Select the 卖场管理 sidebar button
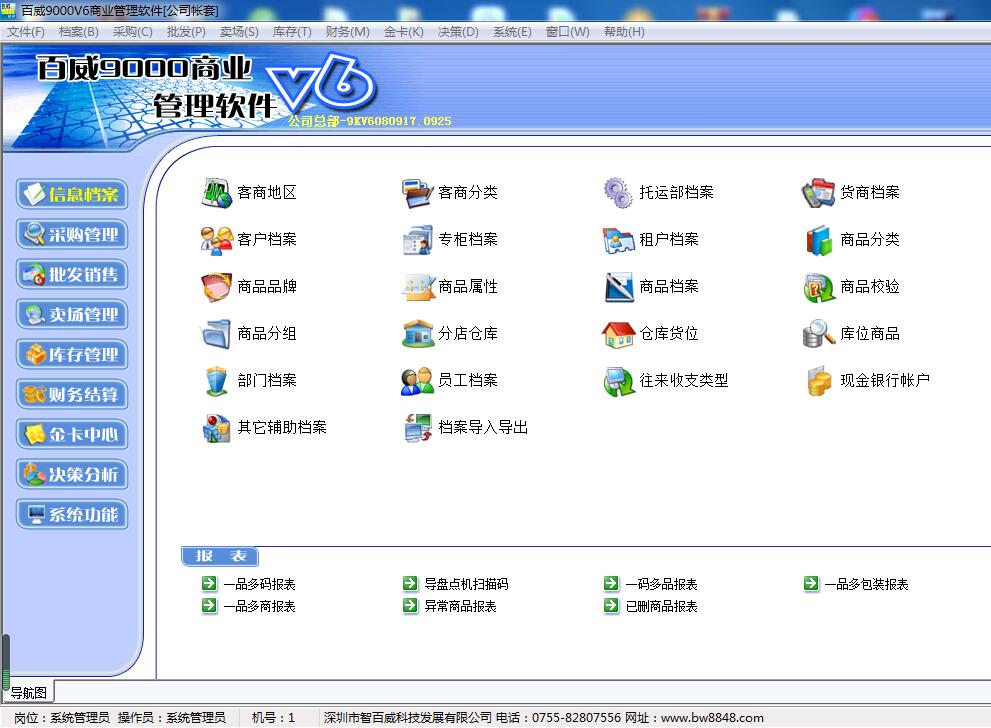Screen dimensions: 991x728 click(x=72, y=314)
